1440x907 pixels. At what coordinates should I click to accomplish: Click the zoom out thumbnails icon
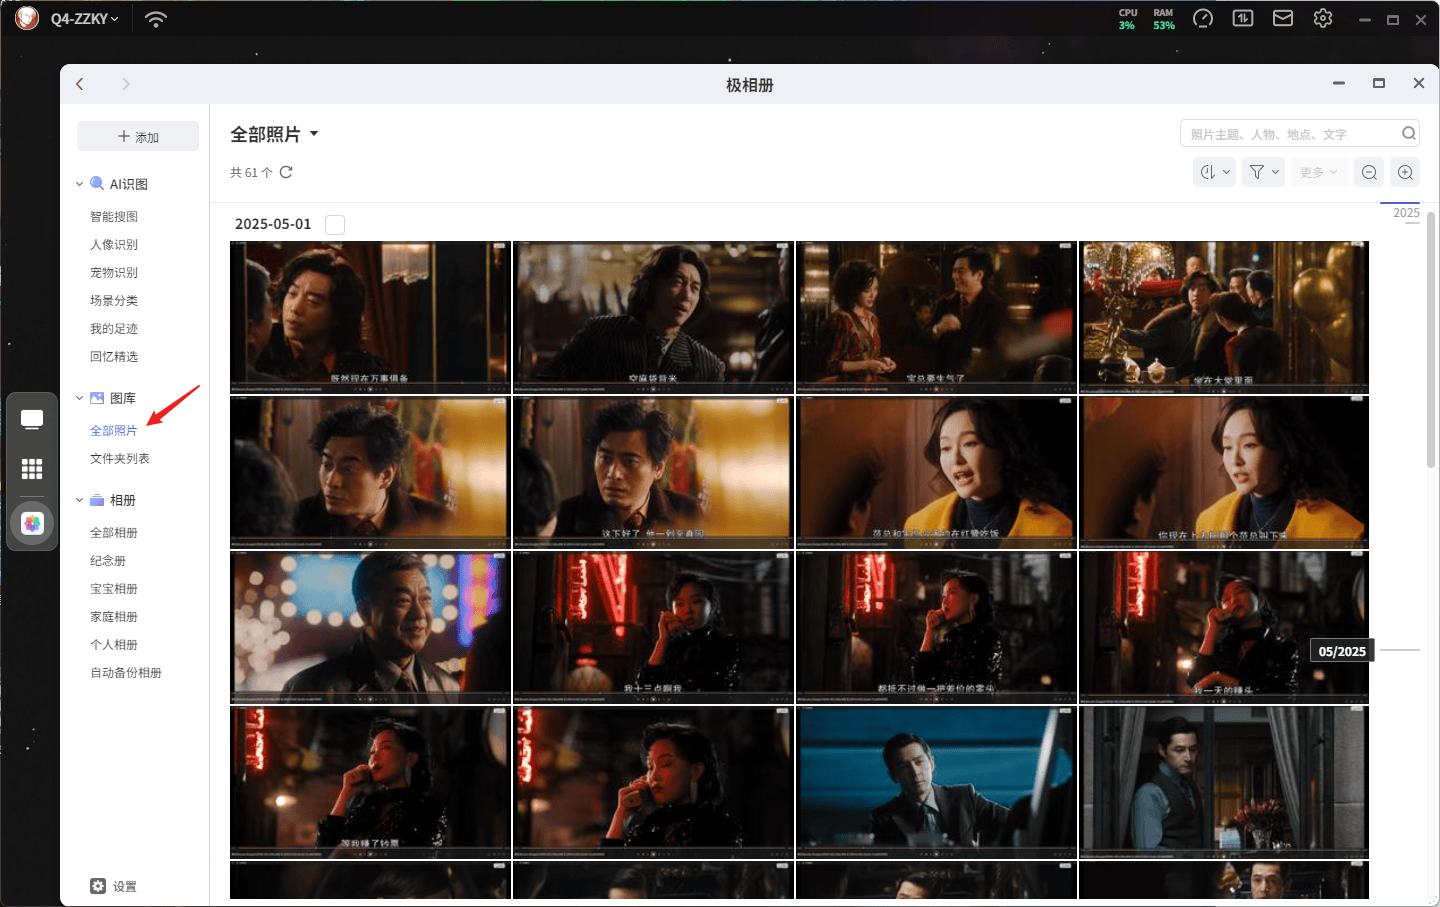(1369, 172)
